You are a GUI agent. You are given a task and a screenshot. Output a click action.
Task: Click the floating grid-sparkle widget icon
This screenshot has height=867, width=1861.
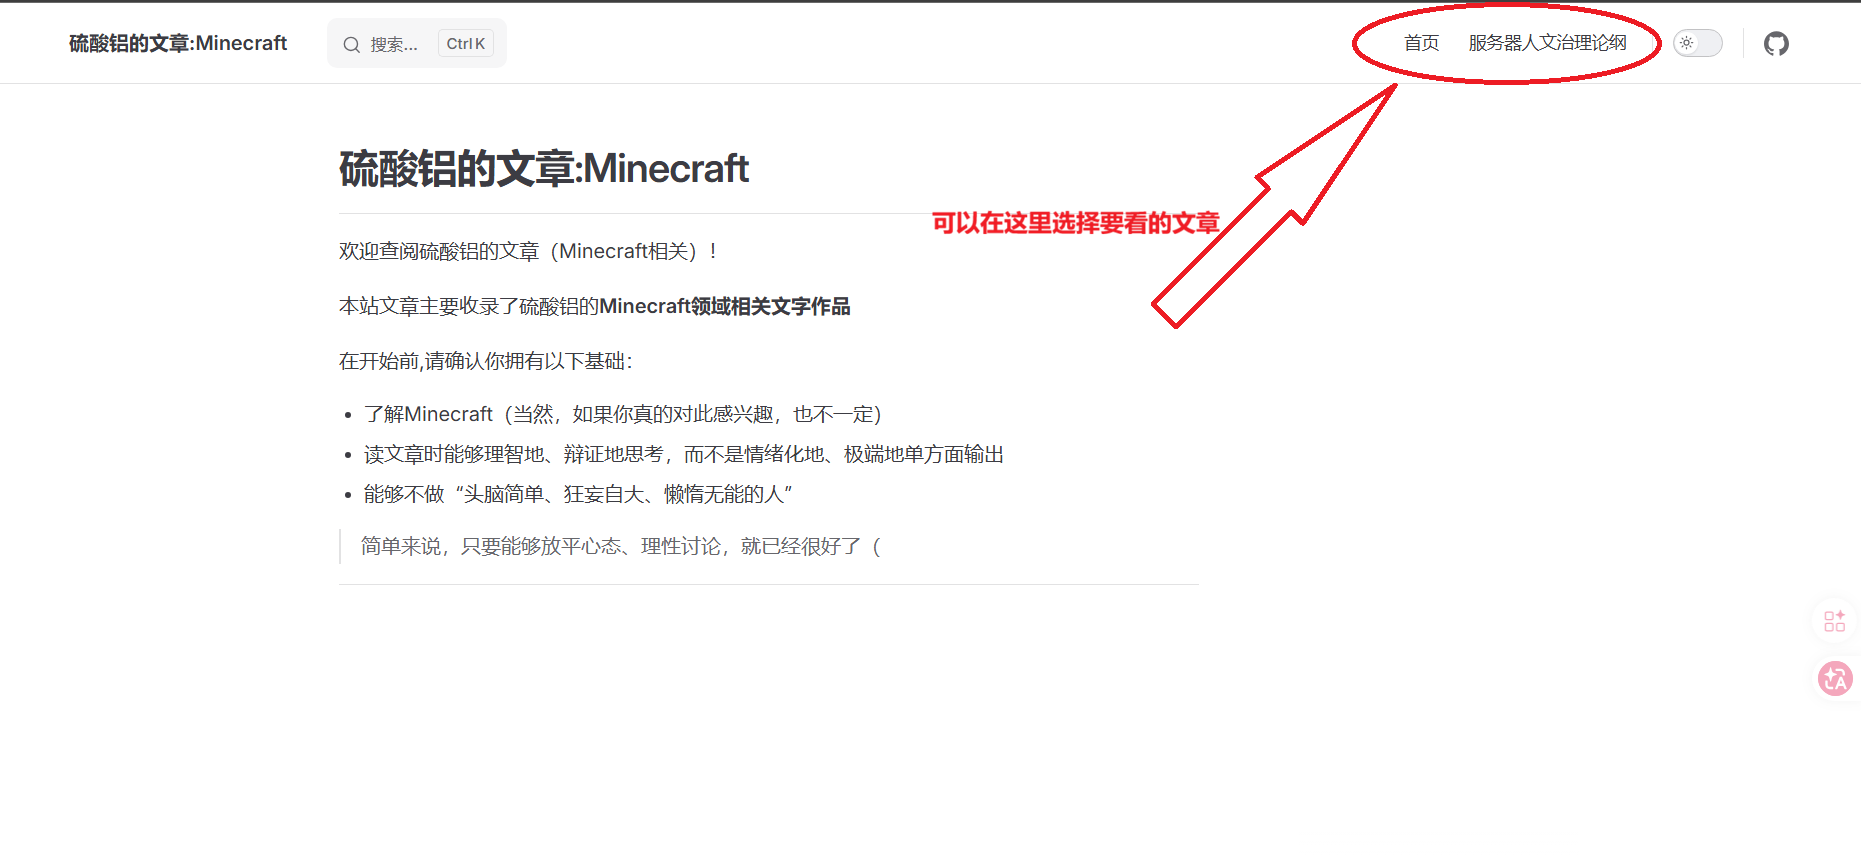click(1835, 621)
